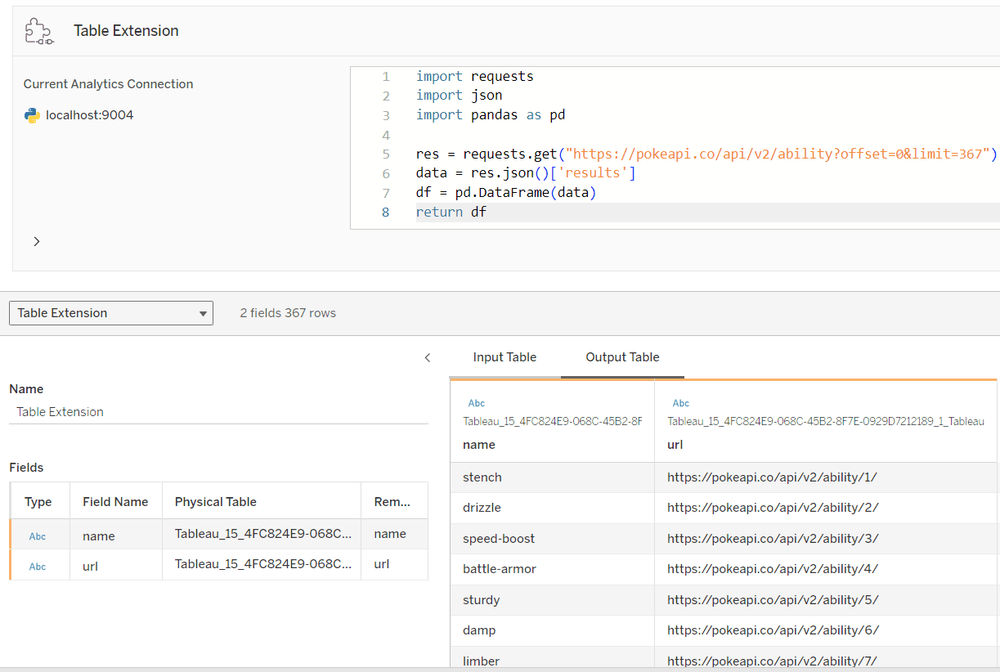The image size is (1000, 672).
Task: Switch to the Output Table tab
Action: (x=622, y=357)
